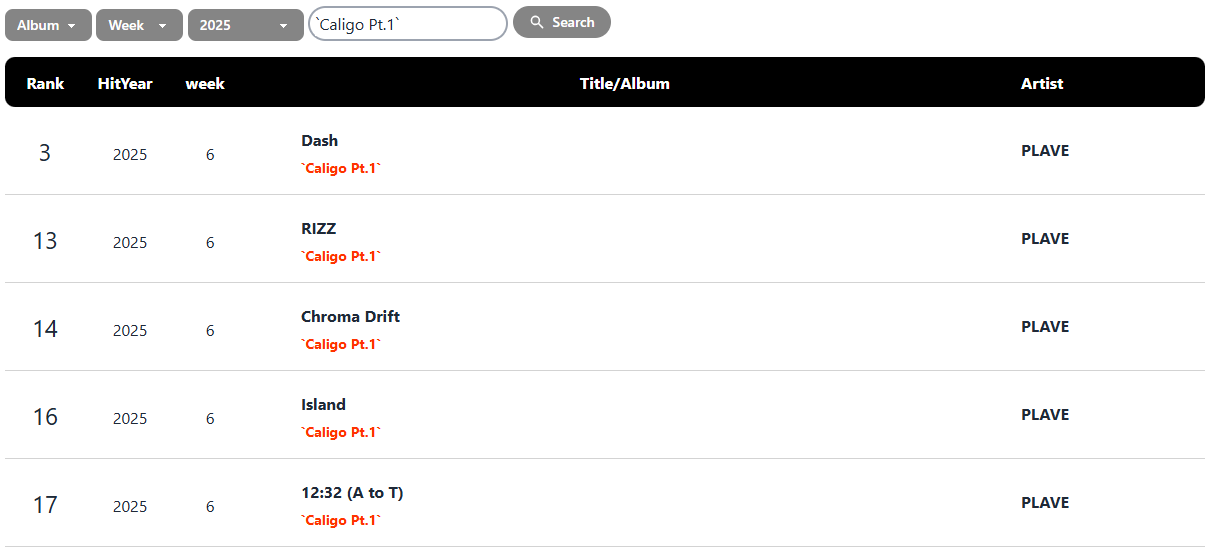The width and height of the screenshot is (1207, 549).
Task: Click the caret arrow on 2025 selector
Action: (284, 26)
